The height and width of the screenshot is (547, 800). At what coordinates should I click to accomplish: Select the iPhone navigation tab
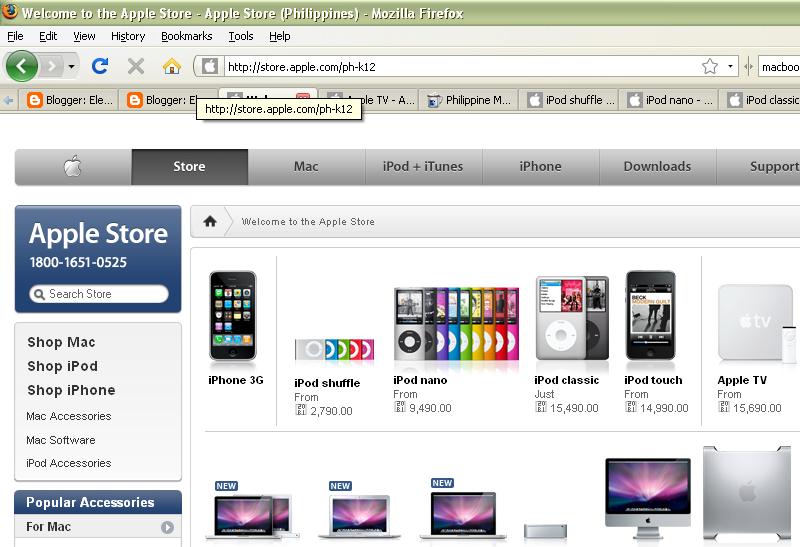pos(540,167)
